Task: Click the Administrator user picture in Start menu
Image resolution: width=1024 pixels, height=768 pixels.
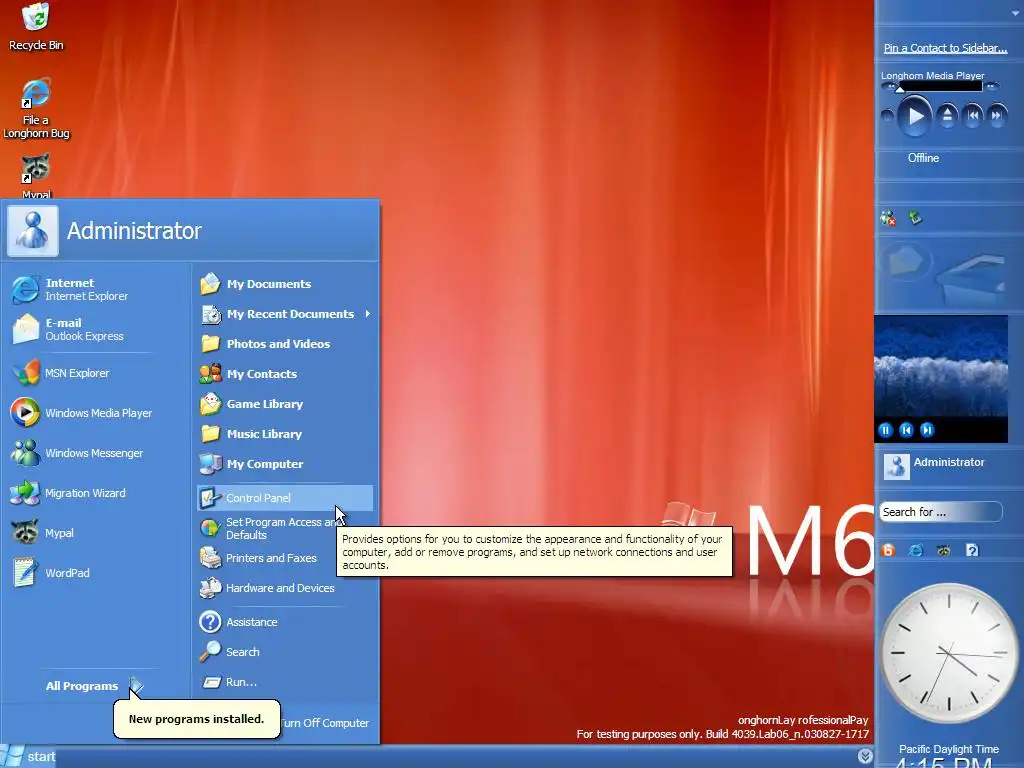Action: click(33, 231)
